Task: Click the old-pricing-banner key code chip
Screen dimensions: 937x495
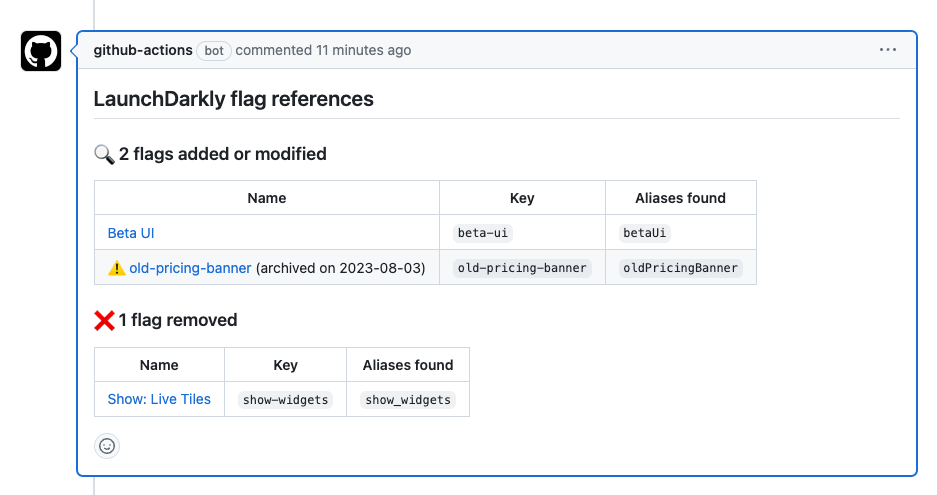Action: 522,268
